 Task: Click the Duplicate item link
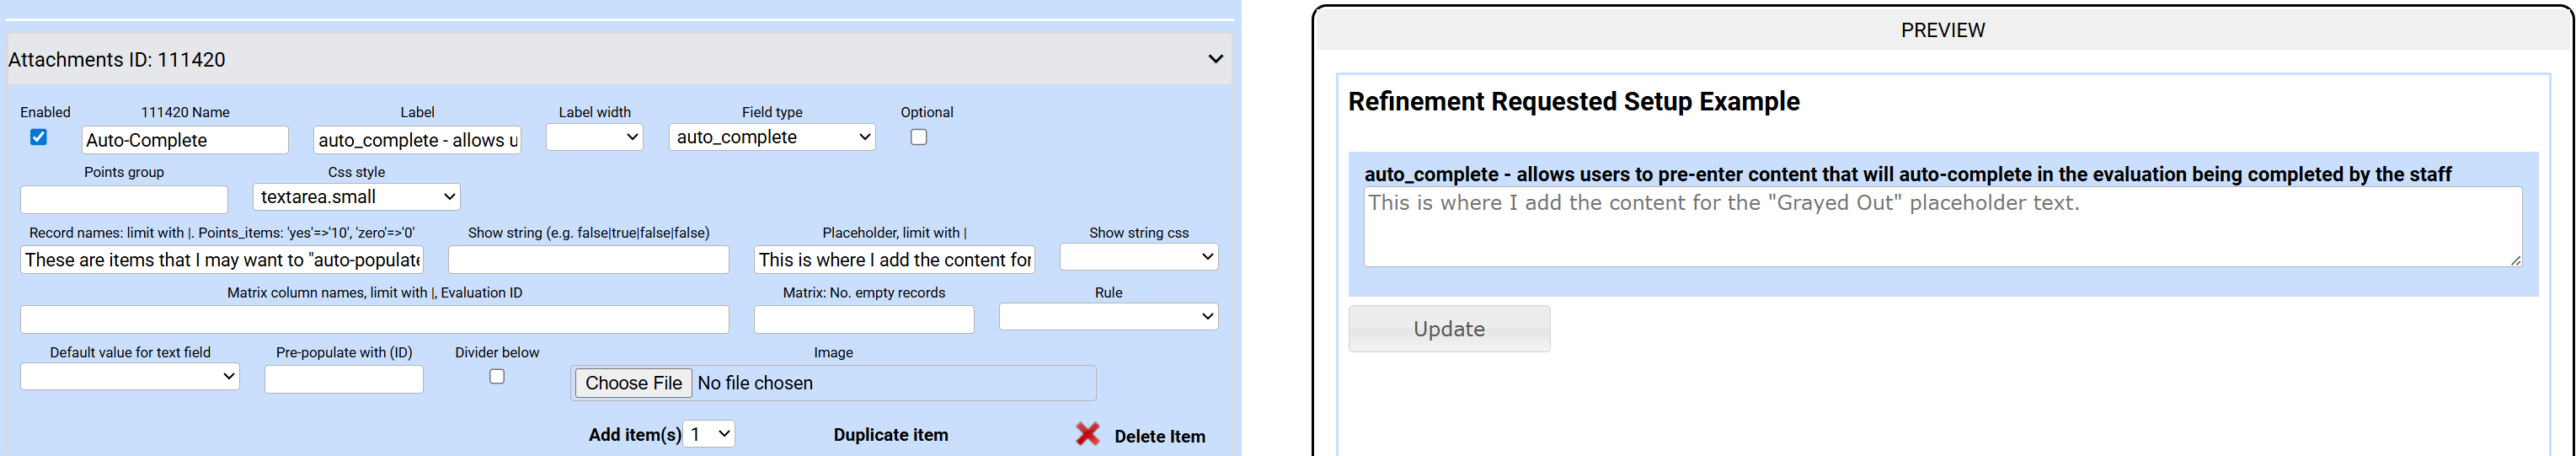point(890,435)
